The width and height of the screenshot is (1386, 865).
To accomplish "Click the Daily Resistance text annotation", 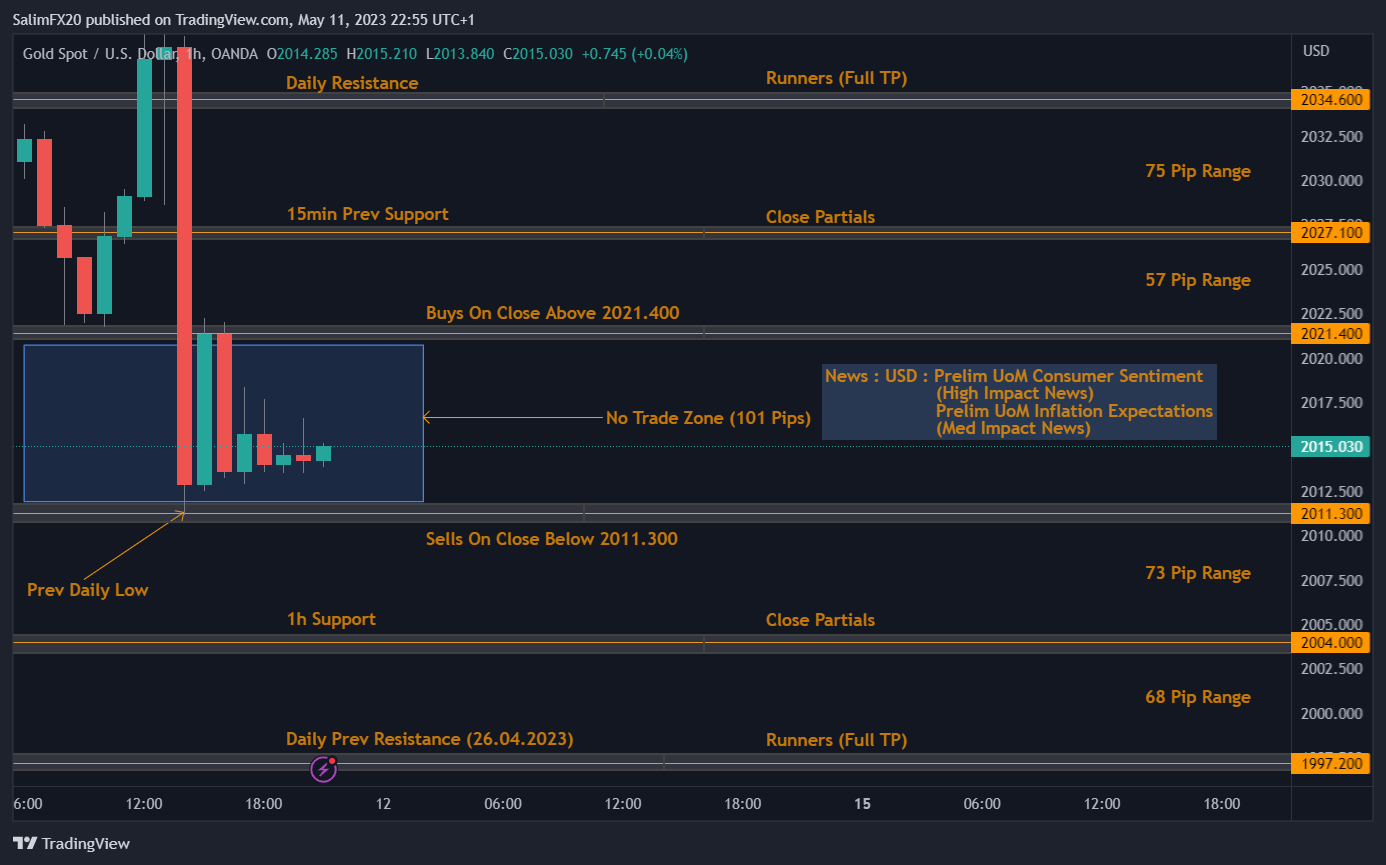I will click(x=351, y=83).
